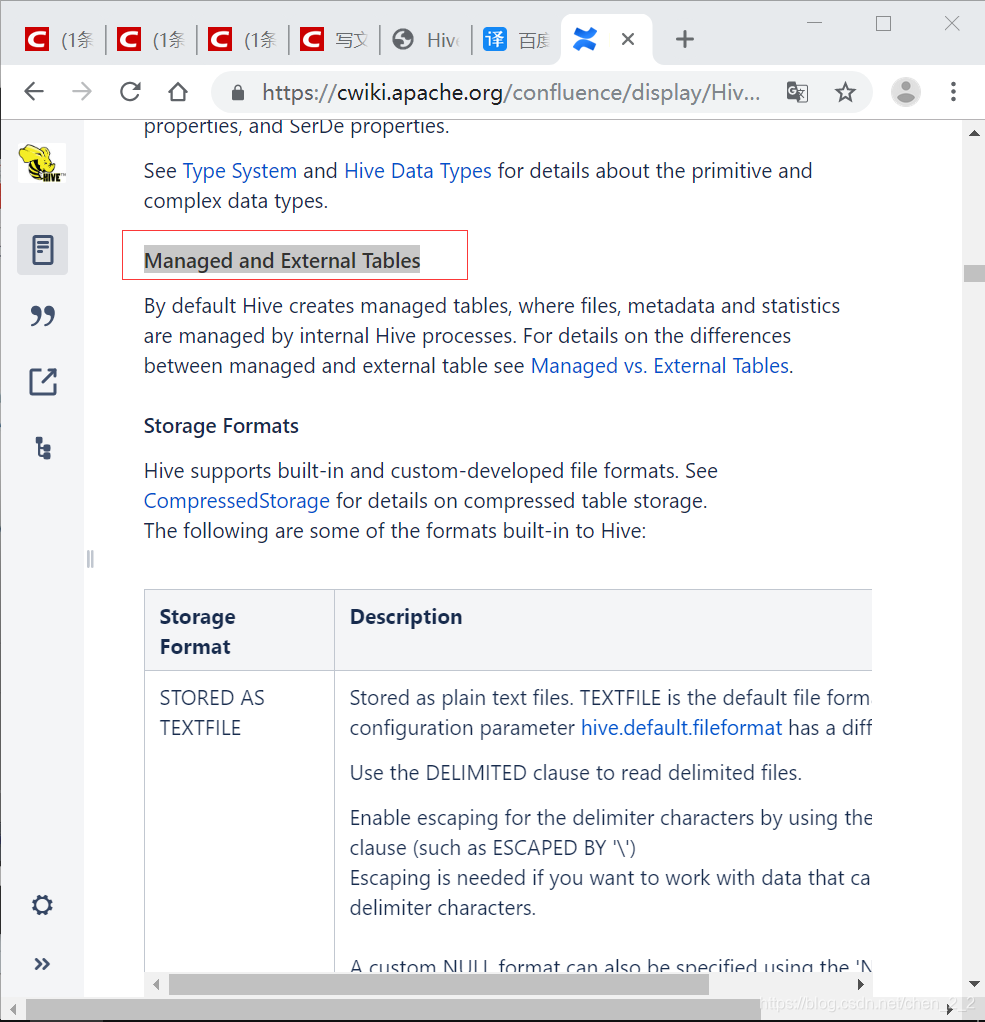Open the Blog quote icon in sidebar
The height and width of the screenshot is (1022, 985).
[42, 316]
